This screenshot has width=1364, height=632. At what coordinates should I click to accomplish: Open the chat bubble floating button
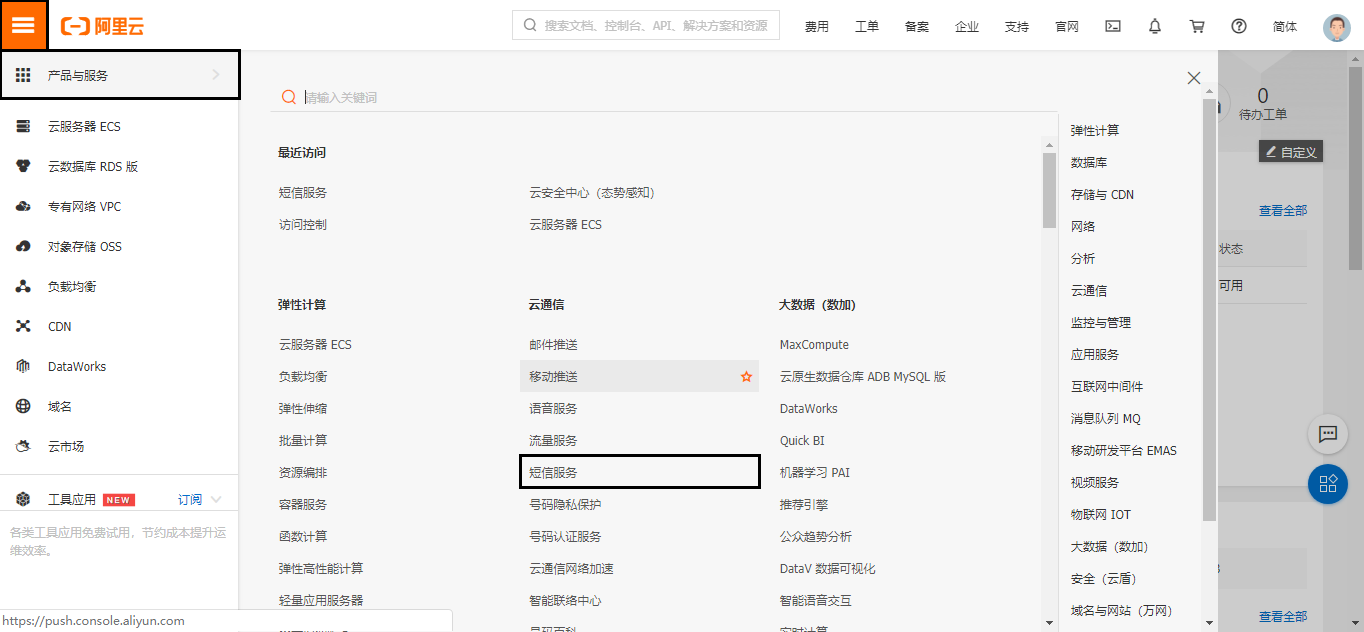[x=1328, y=434]
